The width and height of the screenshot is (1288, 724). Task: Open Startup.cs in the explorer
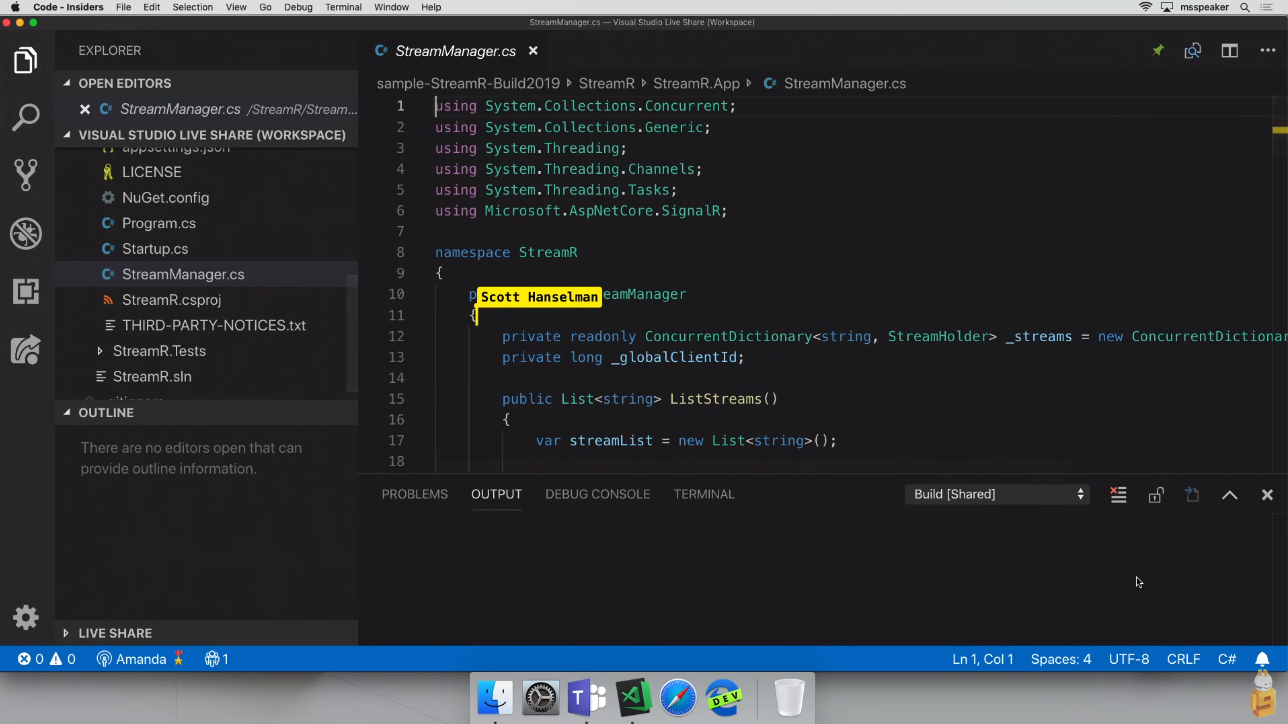[155, 249]
